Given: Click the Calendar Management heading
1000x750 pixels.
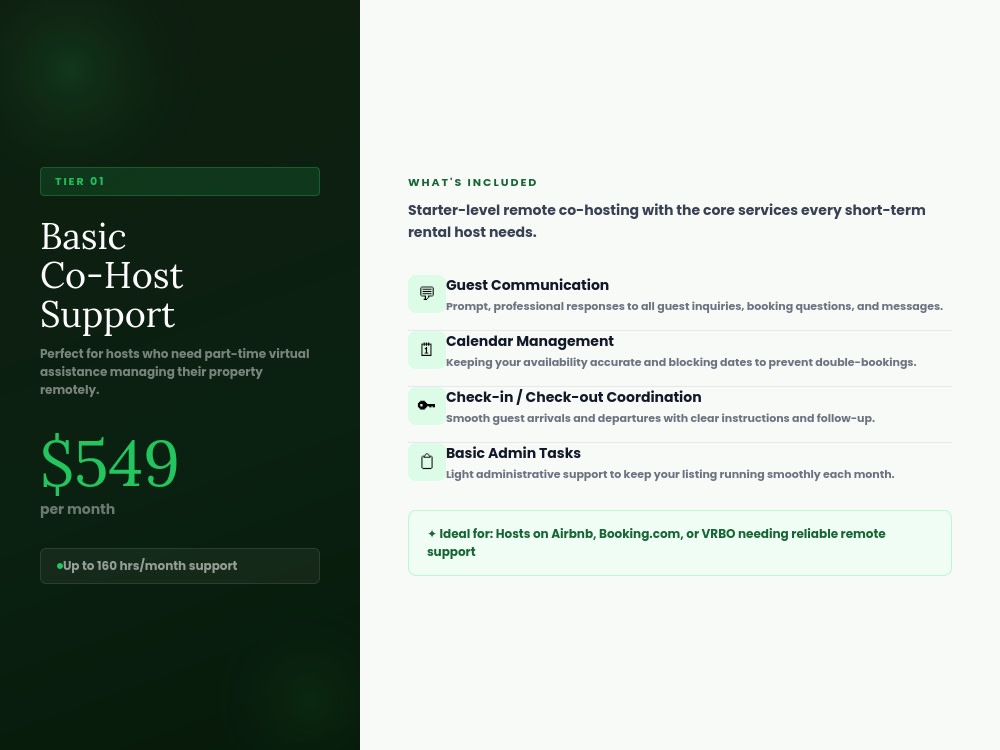Looking at the screenshot, I should click(530, 341).
